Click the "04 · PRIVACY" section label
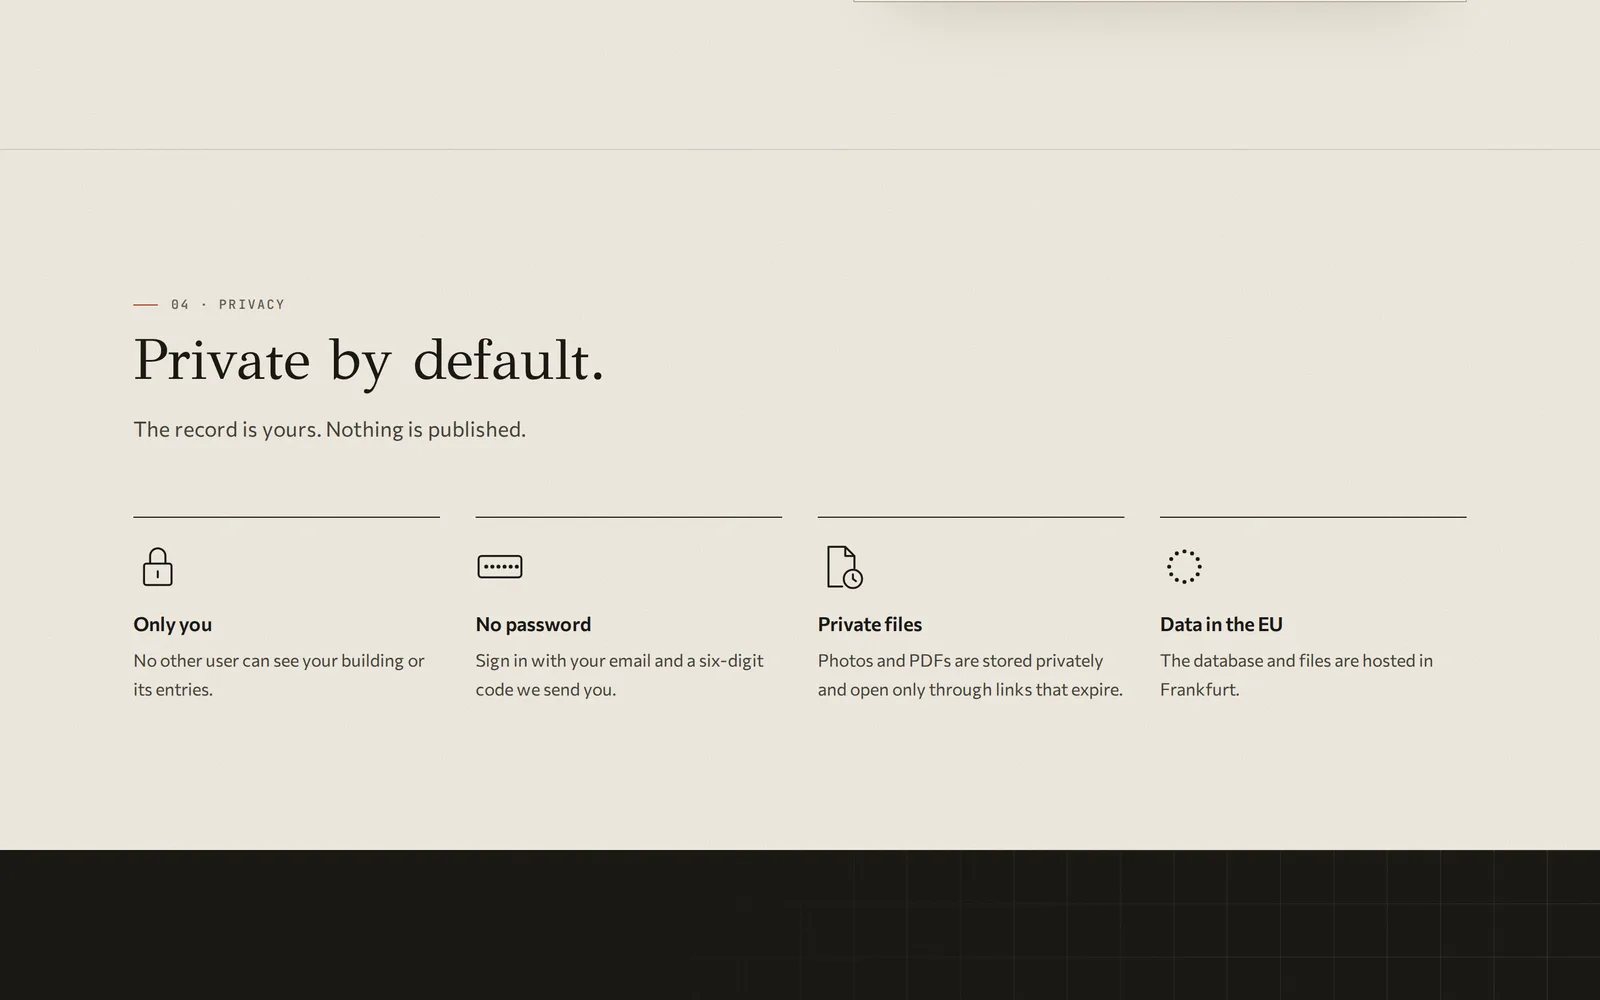 click(228, 304)
